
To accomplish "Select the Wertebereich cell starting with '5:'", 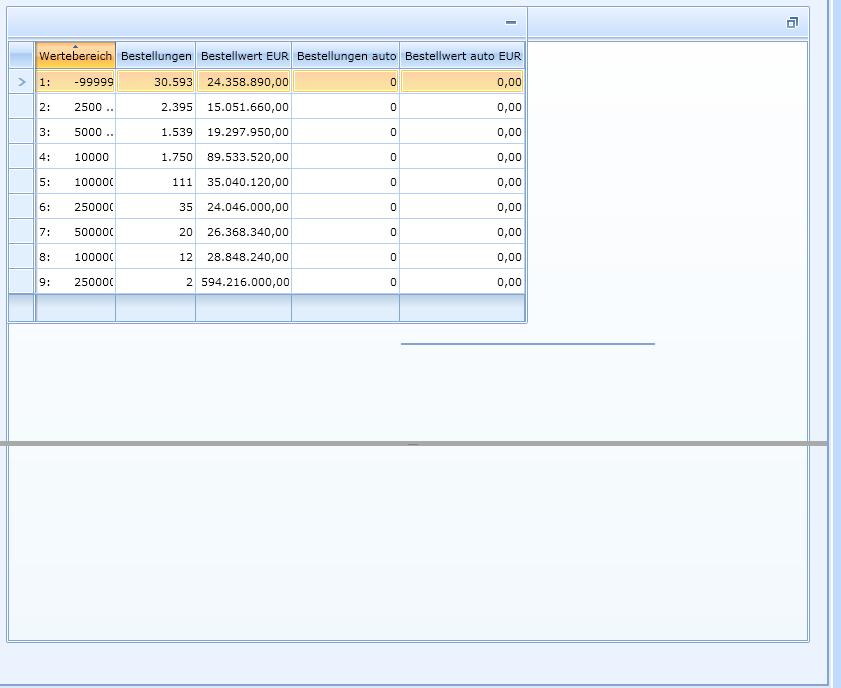I will point(76,182).
